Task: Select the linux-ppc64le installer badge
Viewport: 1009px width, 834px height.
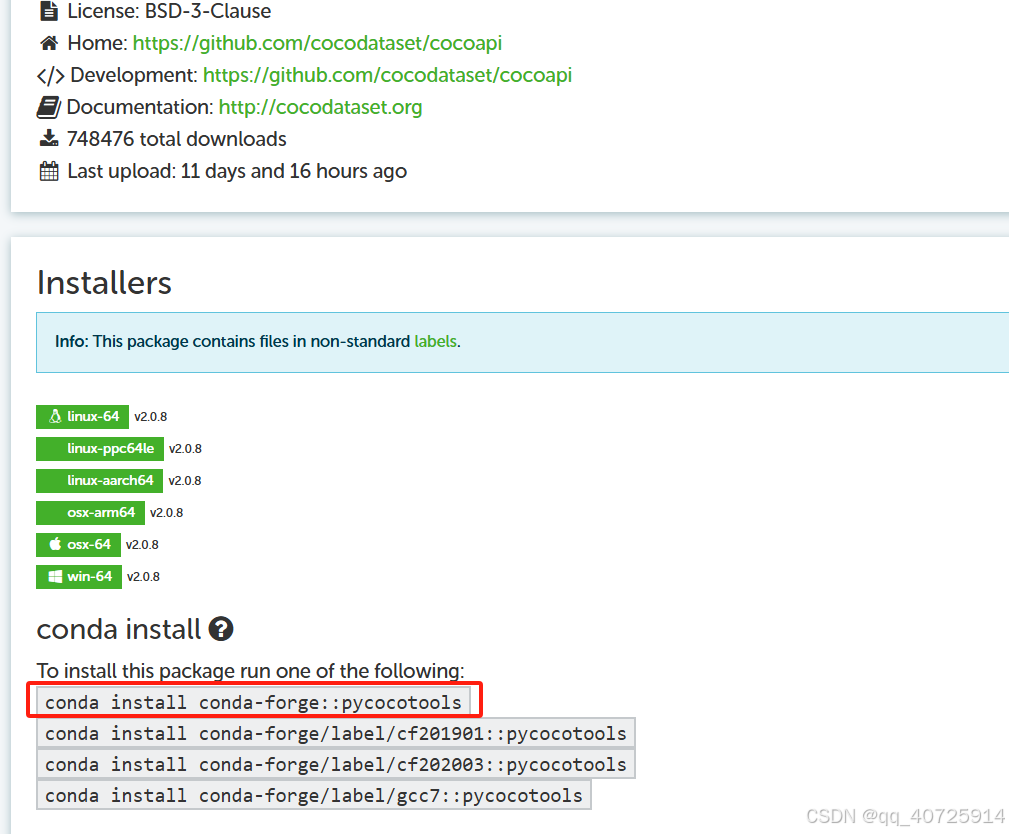Action: click(100, 449)
